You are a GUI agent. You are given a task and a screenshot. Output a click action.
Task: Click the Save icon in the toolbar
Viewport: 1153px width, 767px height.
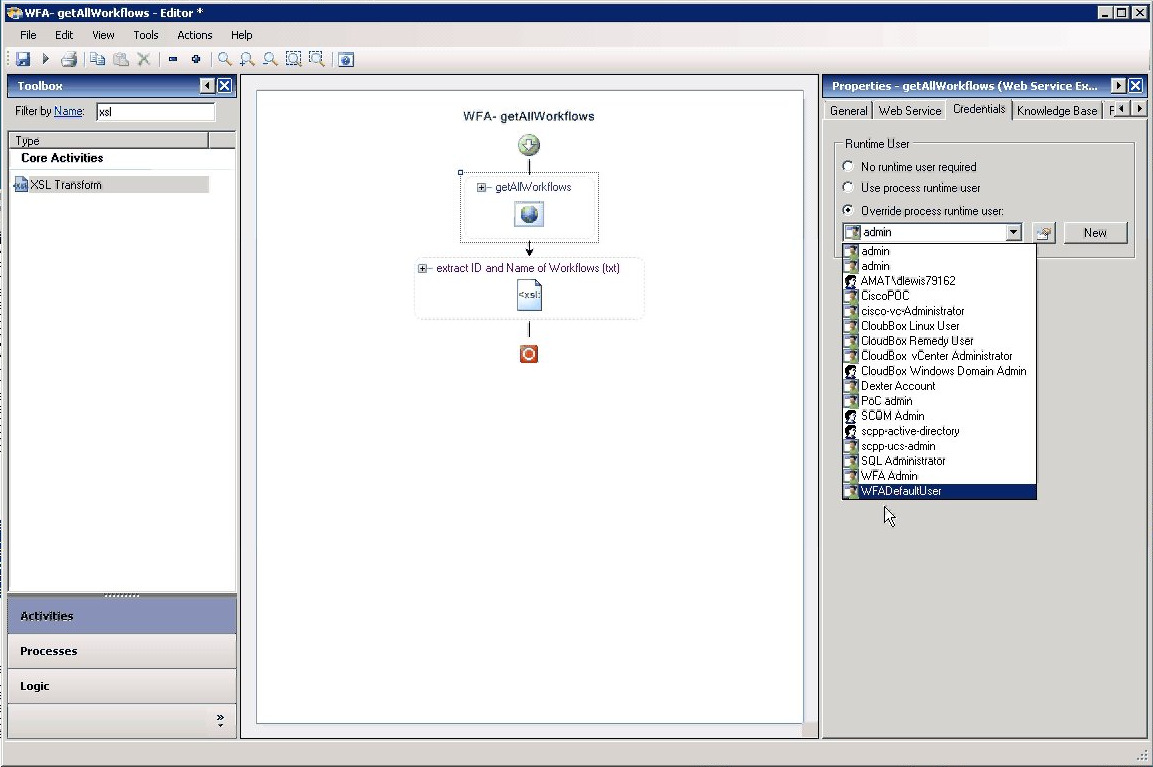click(22, 60)
